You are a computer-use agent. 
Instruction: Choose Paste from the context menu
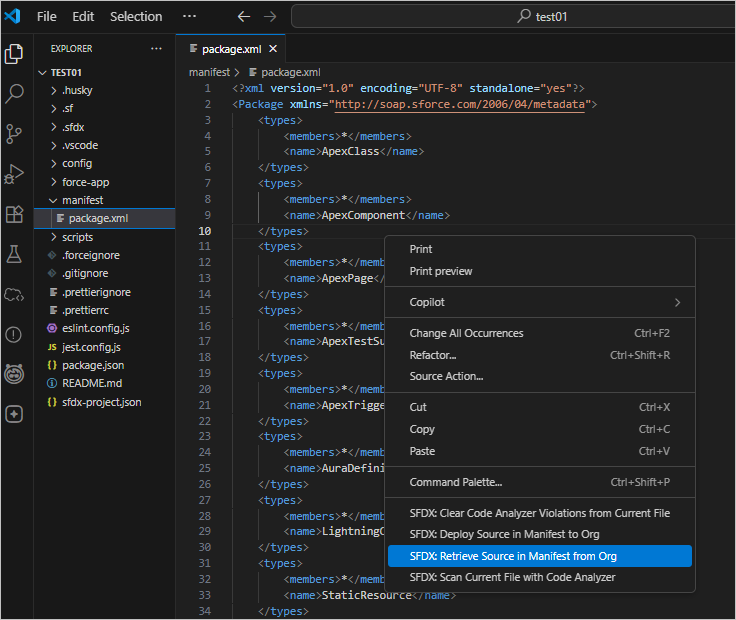point(540,452)
